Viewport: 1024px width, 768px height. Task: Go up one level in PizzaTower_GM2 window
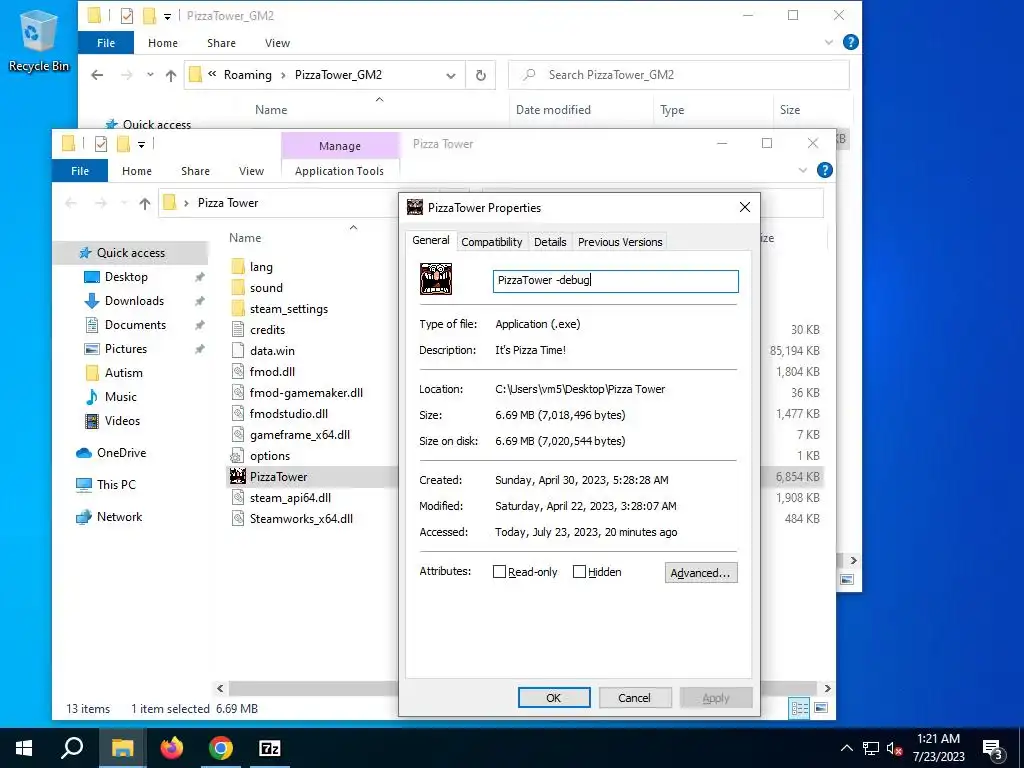click(171, 75)
